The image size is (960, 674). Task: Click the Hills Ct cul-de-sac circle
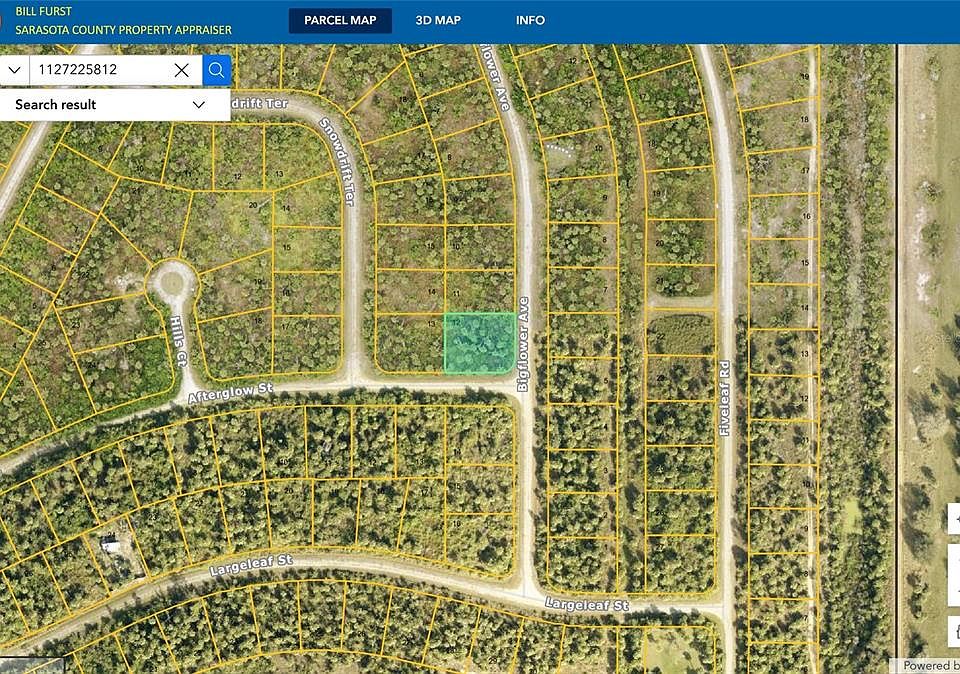click(174, 281)
